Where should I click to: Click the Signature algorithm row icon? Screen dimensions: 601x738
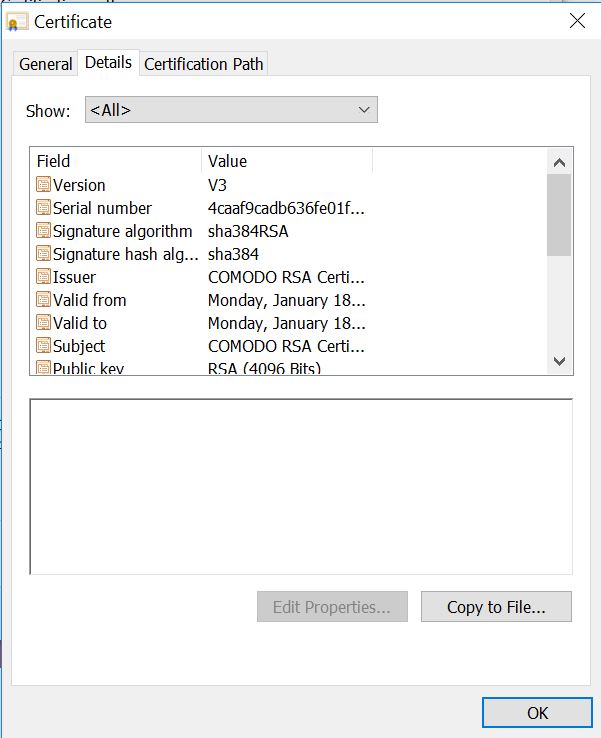point(43,231)
